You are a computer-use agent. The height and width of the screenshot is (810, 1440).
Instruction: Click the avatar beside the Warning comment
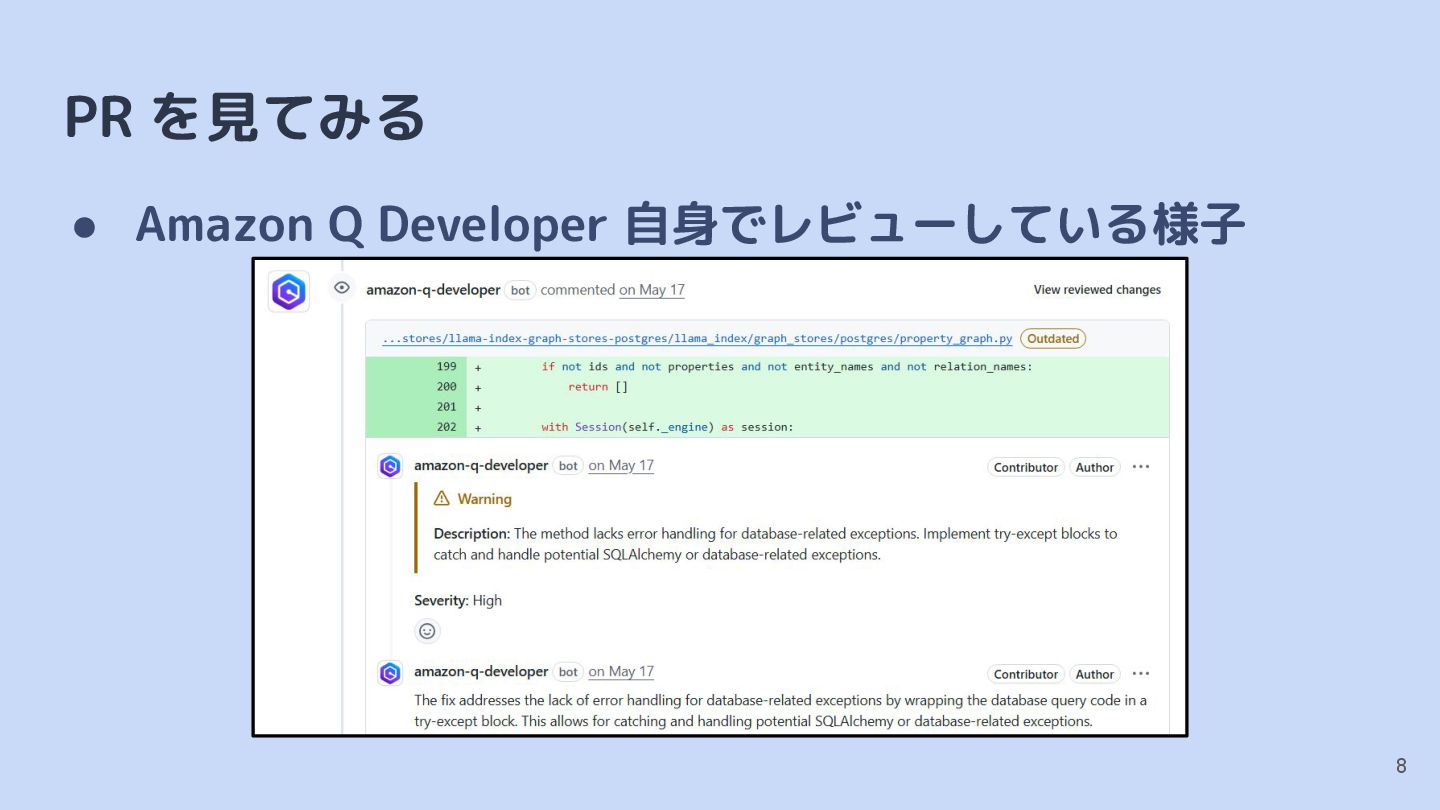[x=390, y=466]
